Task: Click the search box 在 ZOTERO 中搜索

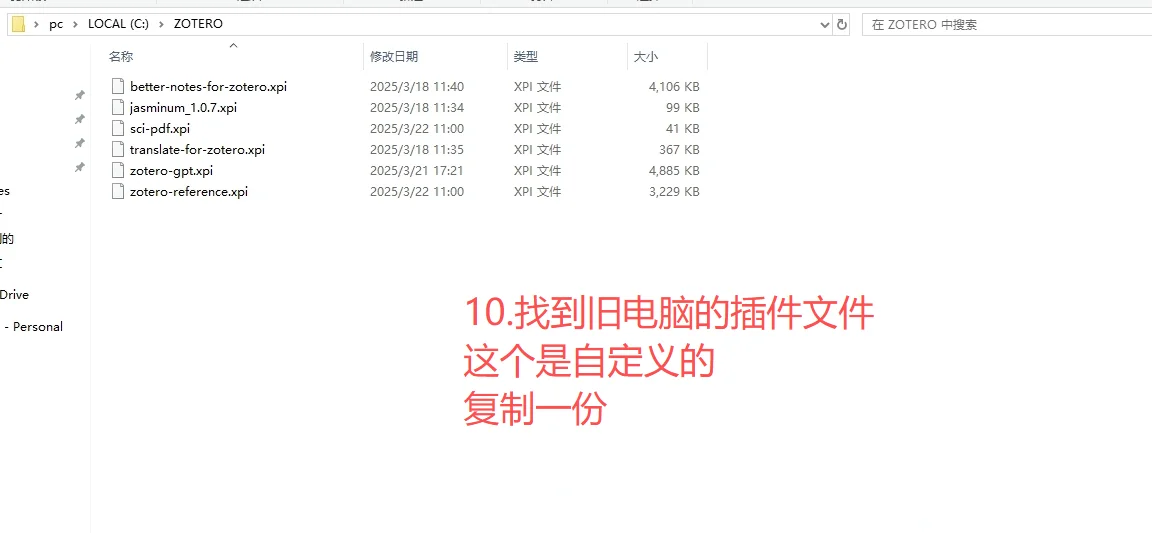Action: pos(1007,24)
